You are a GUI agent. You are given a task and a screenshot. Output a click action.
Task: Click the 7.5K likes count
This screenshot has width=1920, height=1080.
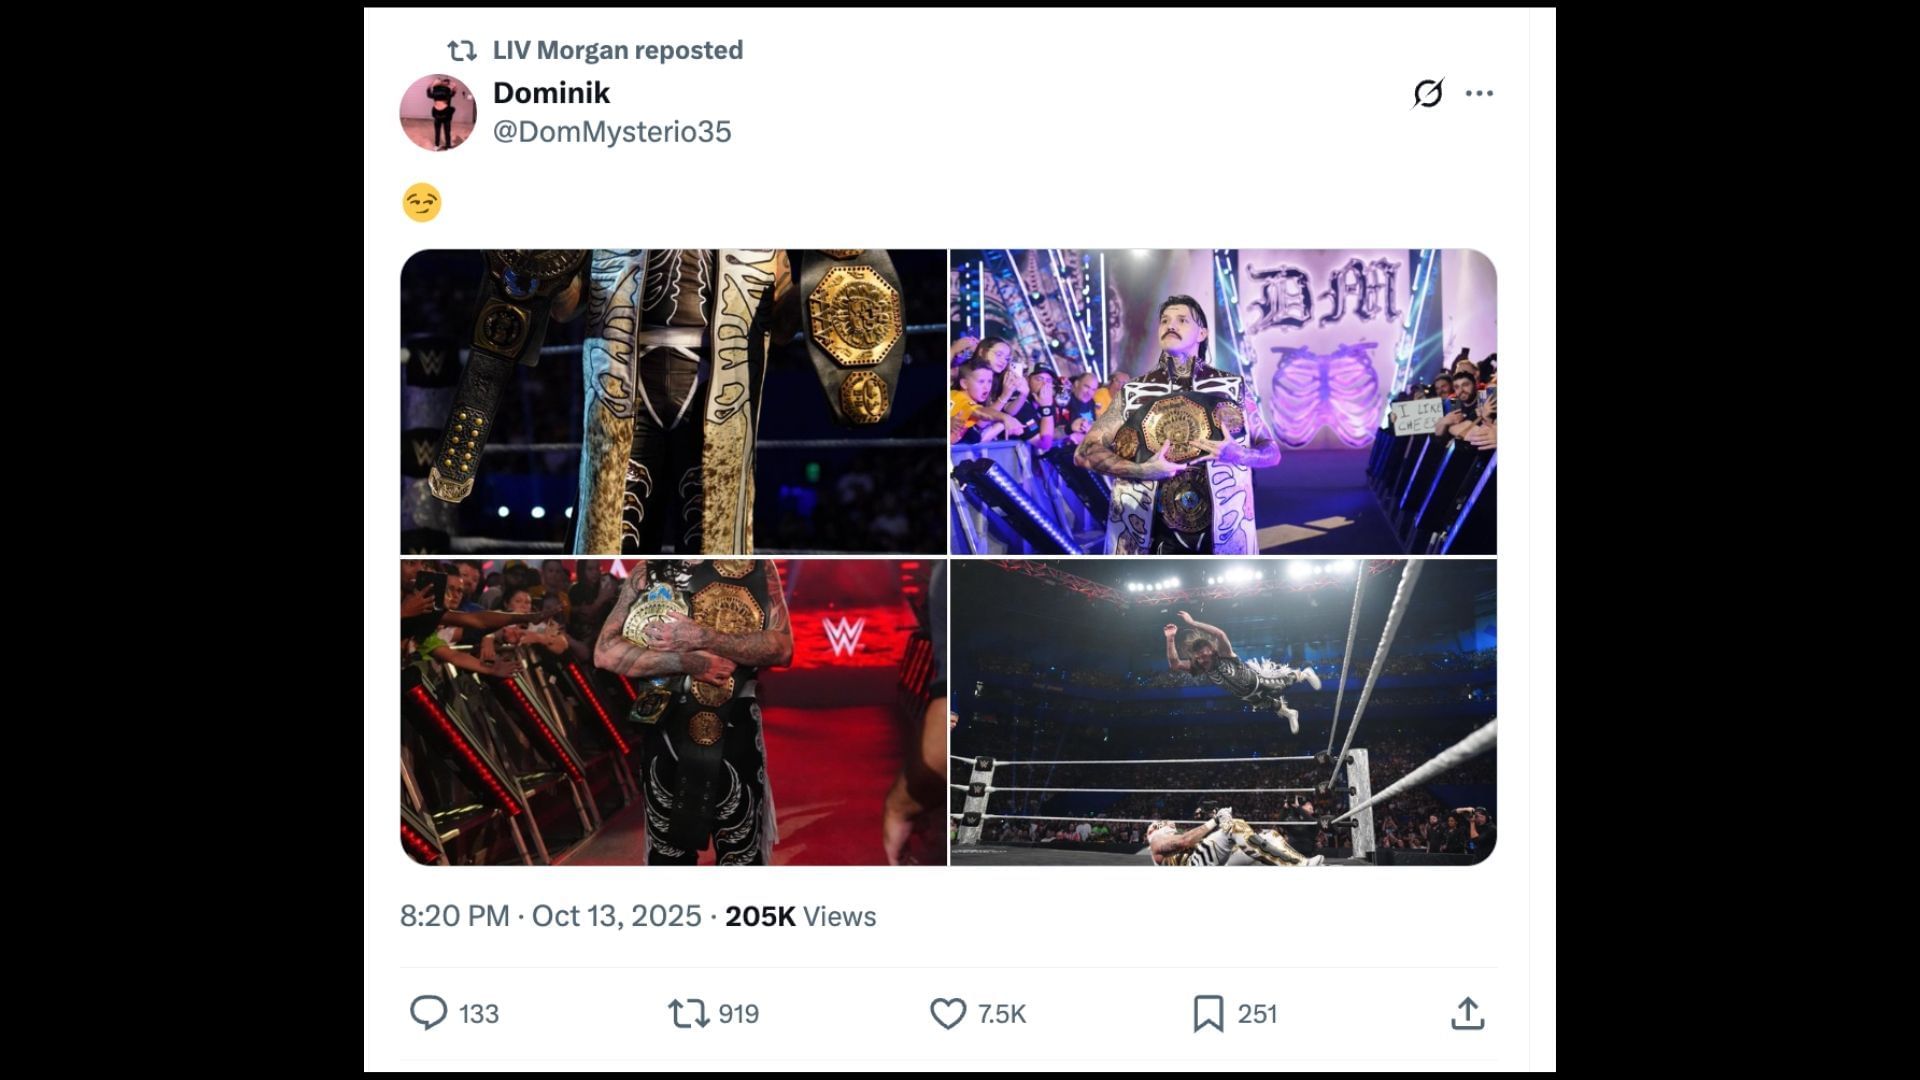click(x=1002, y=1014)
